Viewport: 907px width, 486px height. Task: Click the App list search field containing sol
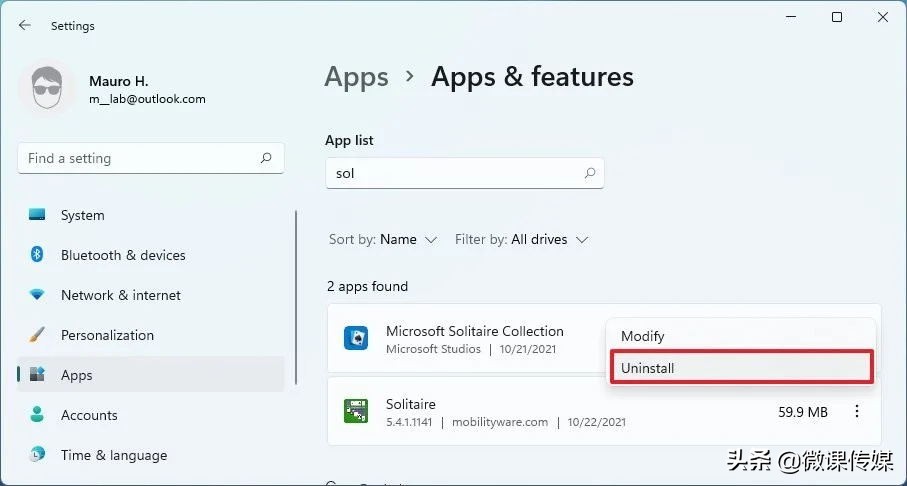coord(465,173)
